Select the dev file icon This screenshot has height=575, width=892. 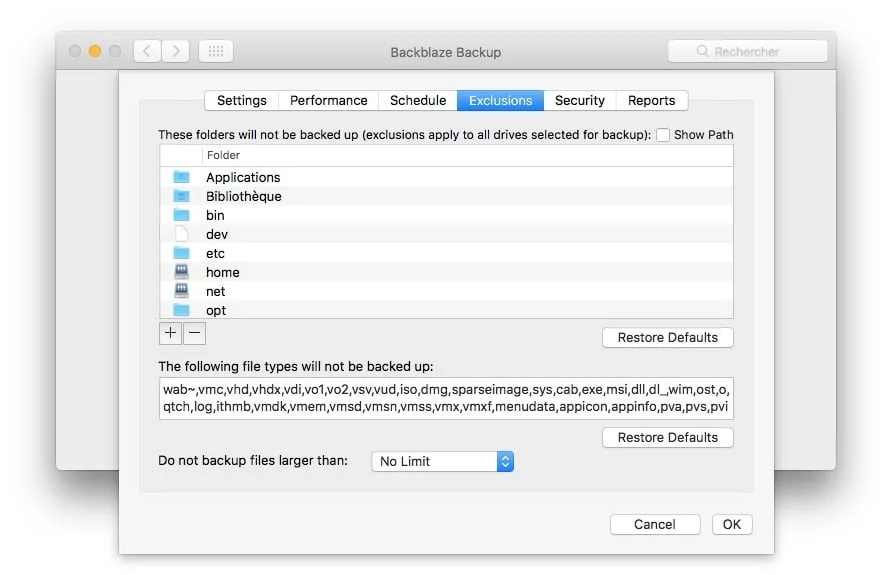(x=181, y=234)
